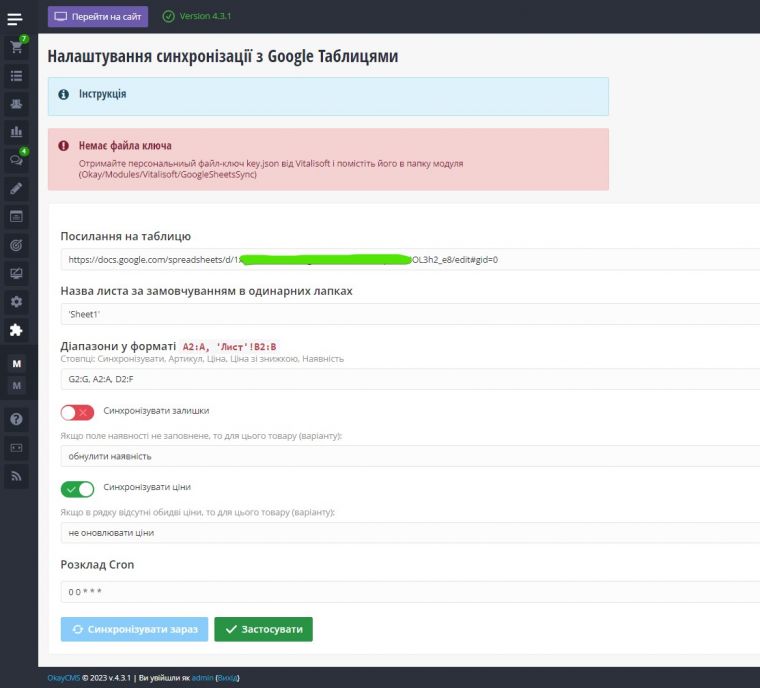Open the statistics bar chart icon
760x688 pixels.
point(16,132)
